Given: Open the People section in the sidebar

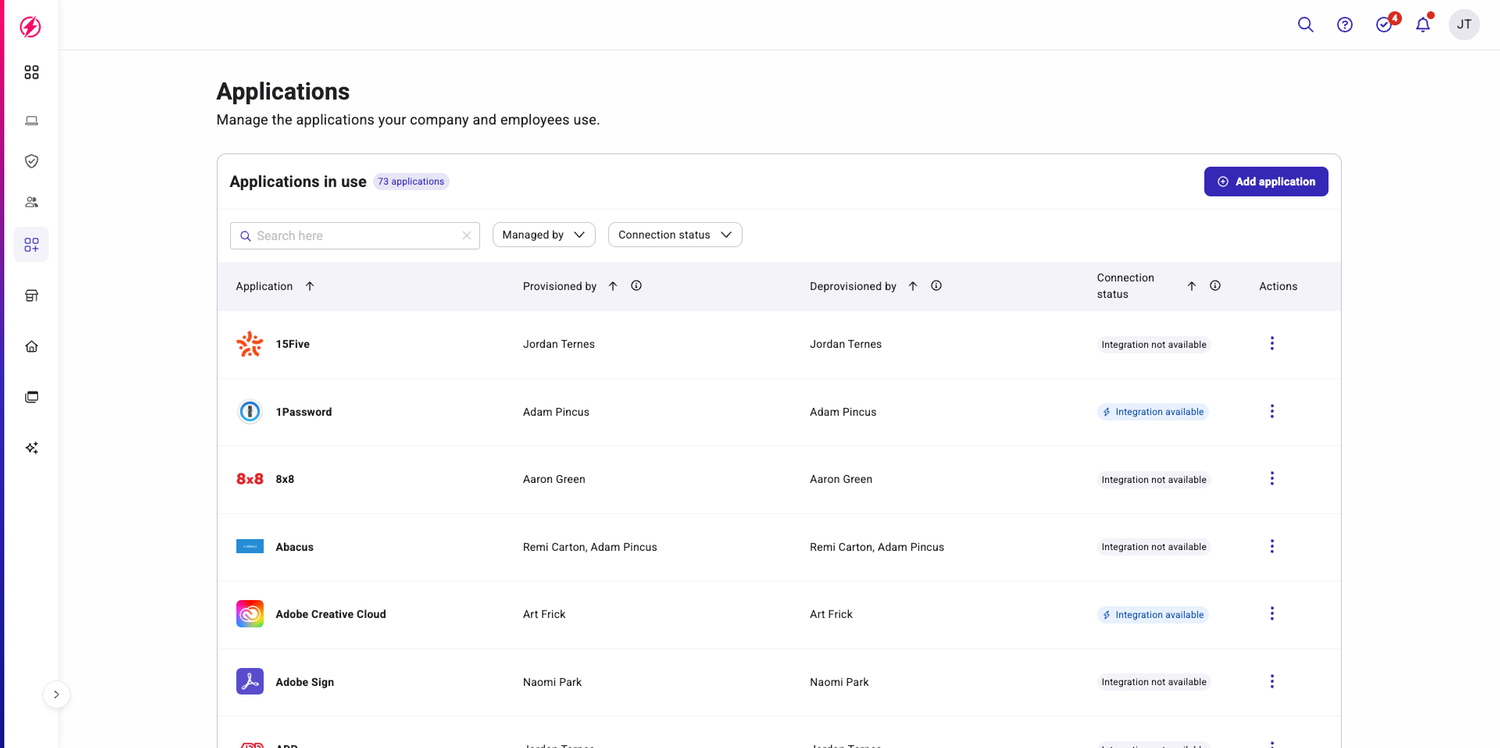Looking at the screenshot, I should (x=31, y=201).
